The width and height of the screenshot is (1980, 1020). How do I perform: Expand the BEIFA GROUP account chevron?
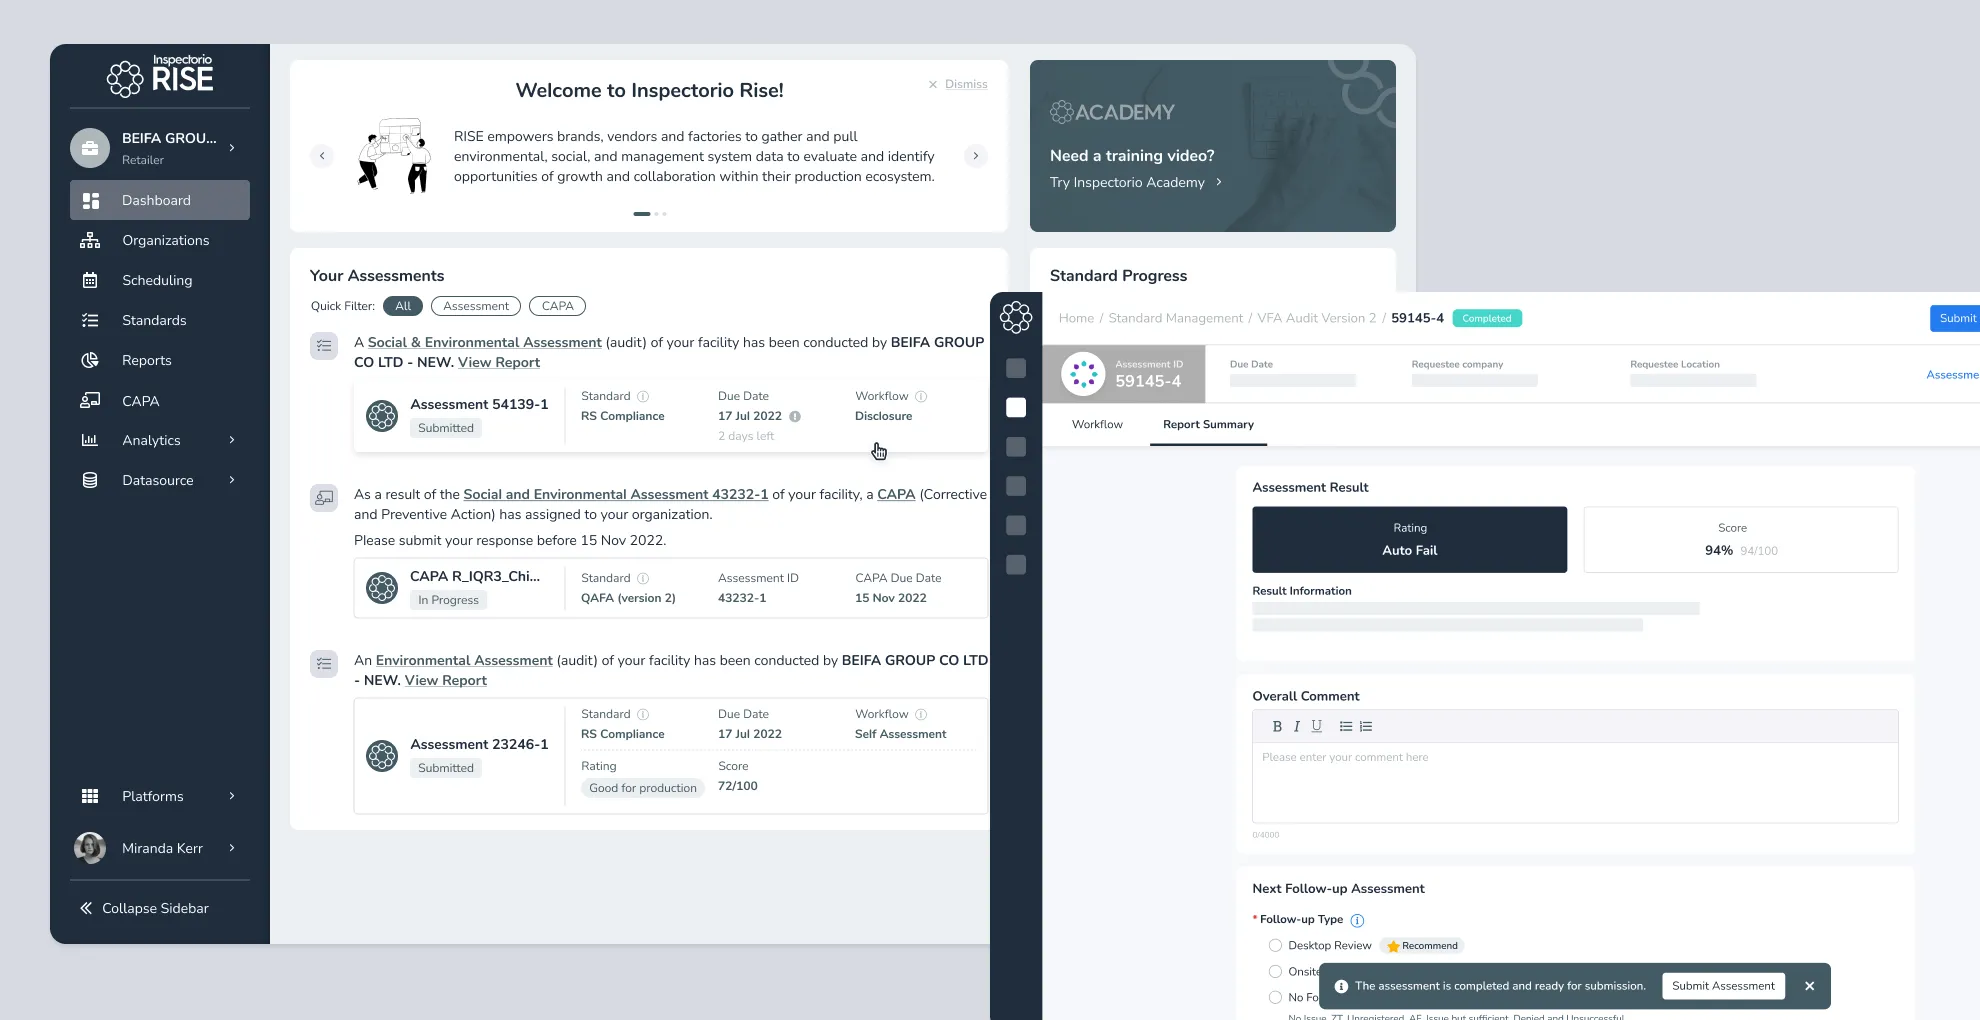(232, 148)
